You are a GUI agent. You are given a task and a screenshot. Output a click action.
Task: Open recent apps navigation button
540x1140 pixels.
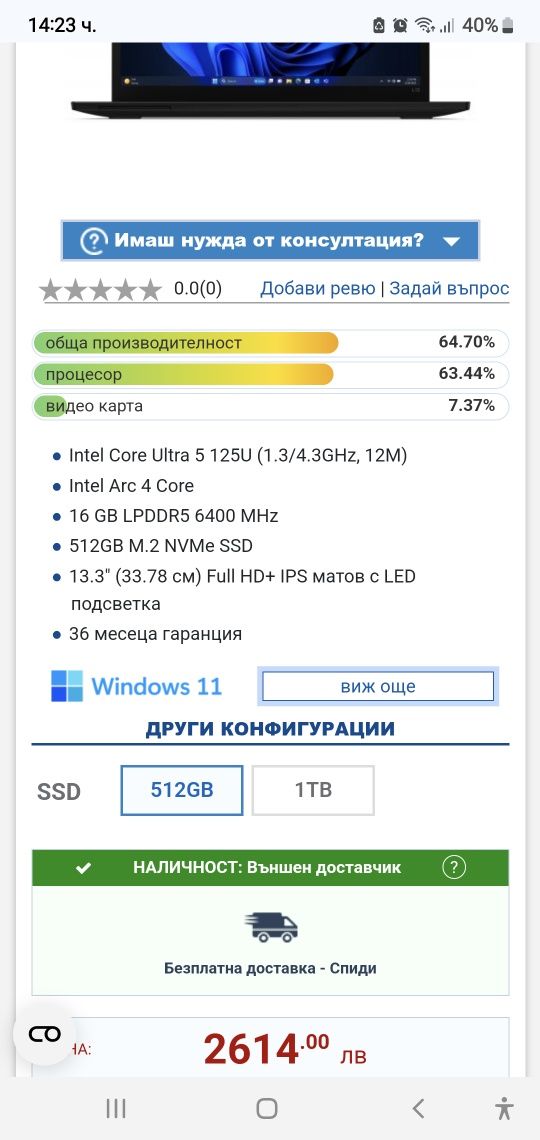click(x=116, y=1108)
